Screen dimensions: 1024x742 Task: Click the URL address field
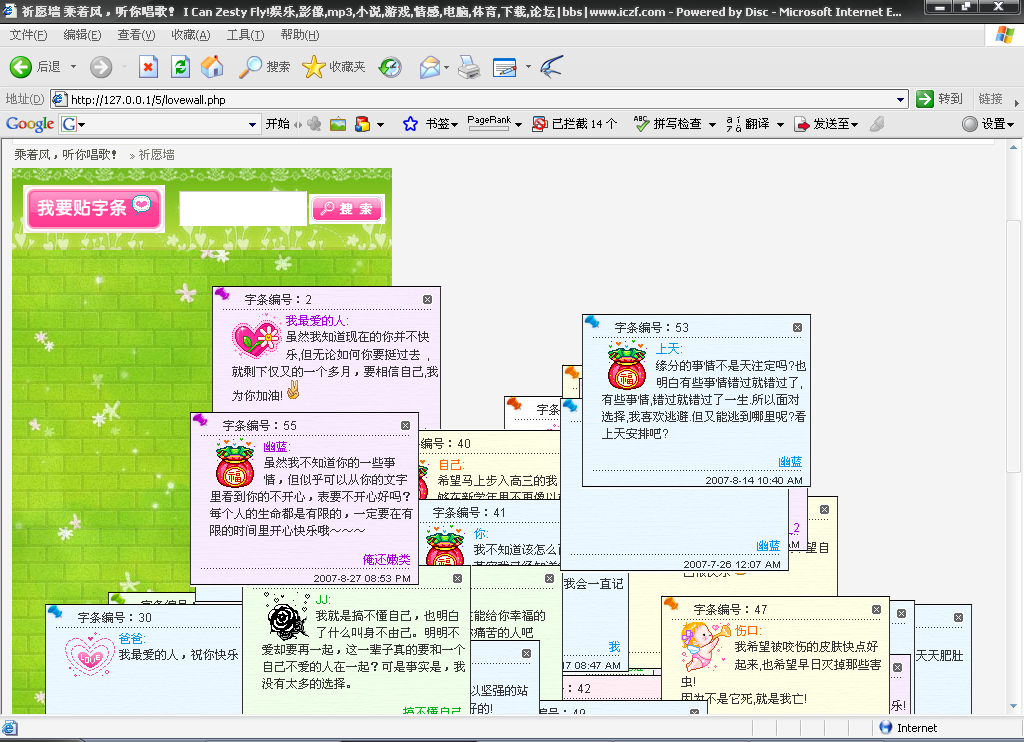480,99
